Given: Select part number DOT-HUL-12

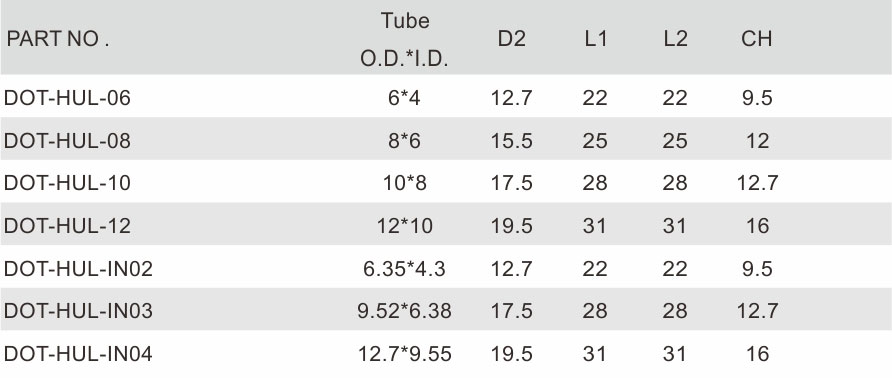Looking at the screenshot, I should click(x=67, y=226).
